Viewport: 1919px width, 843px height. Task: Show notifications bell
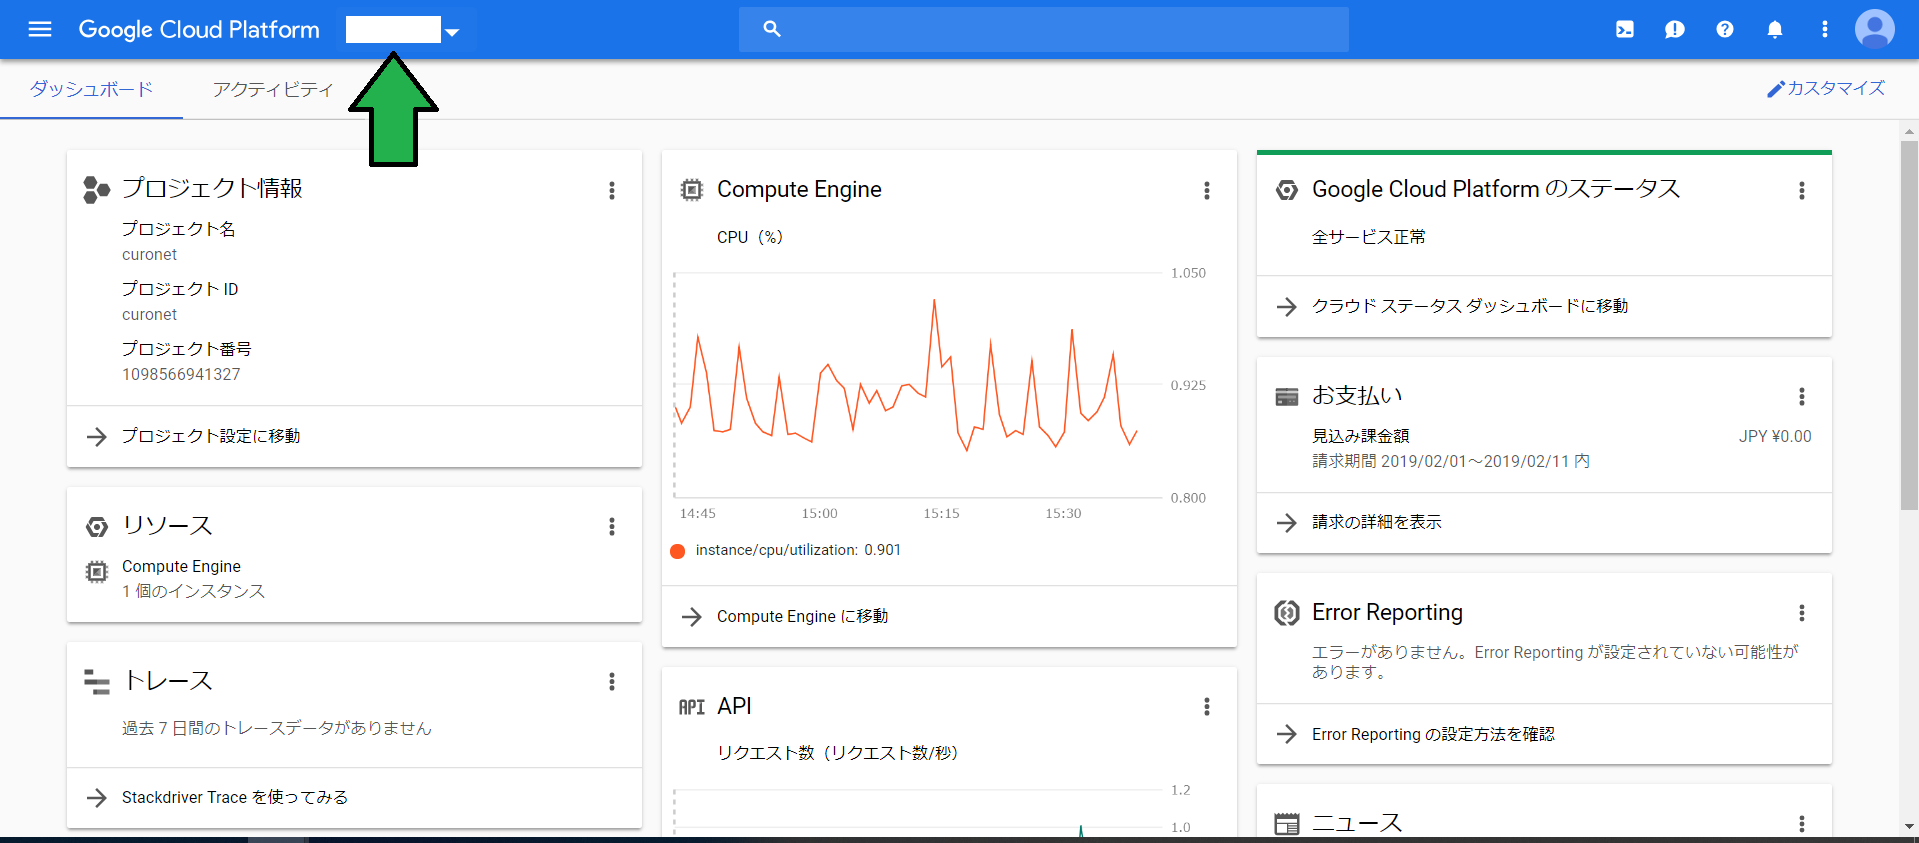[1775, 29]
